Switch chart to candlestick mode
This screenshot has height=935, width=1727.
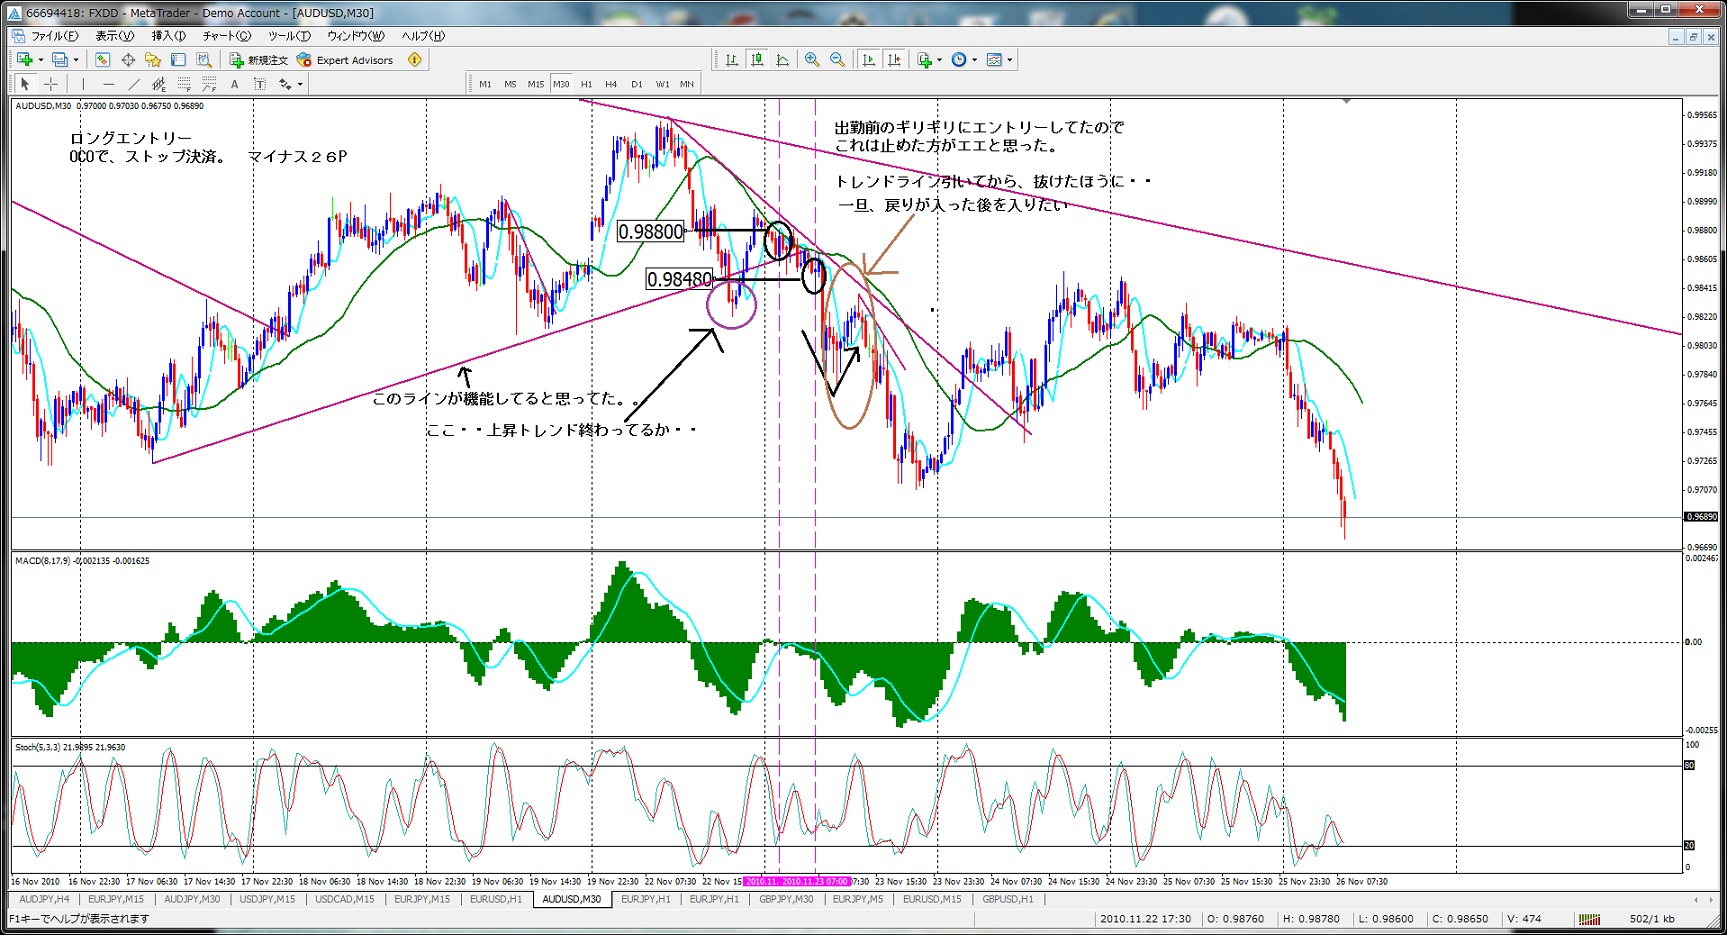click(757, 60)
